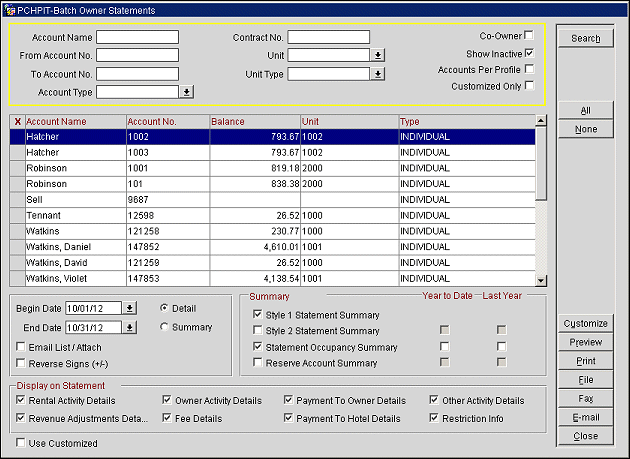Click the X selection column header

[16, 122]
